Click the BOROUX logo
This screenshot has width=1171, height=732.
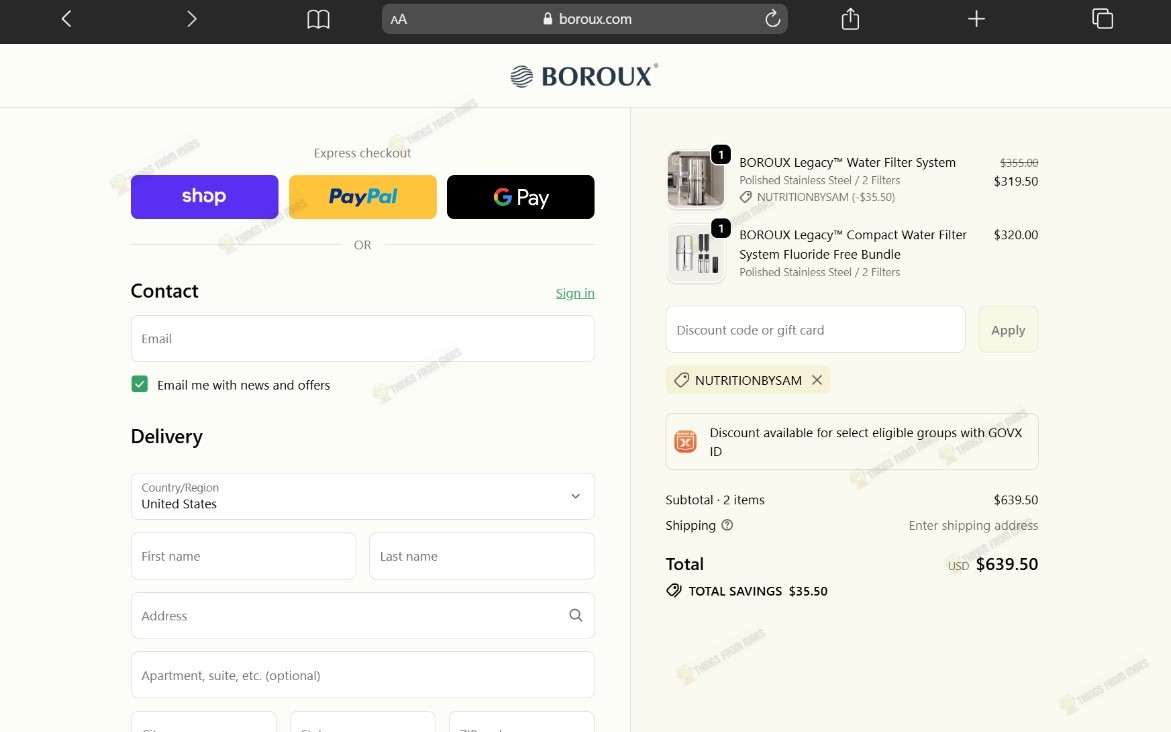pyautogui.click(x=584, y=75)
